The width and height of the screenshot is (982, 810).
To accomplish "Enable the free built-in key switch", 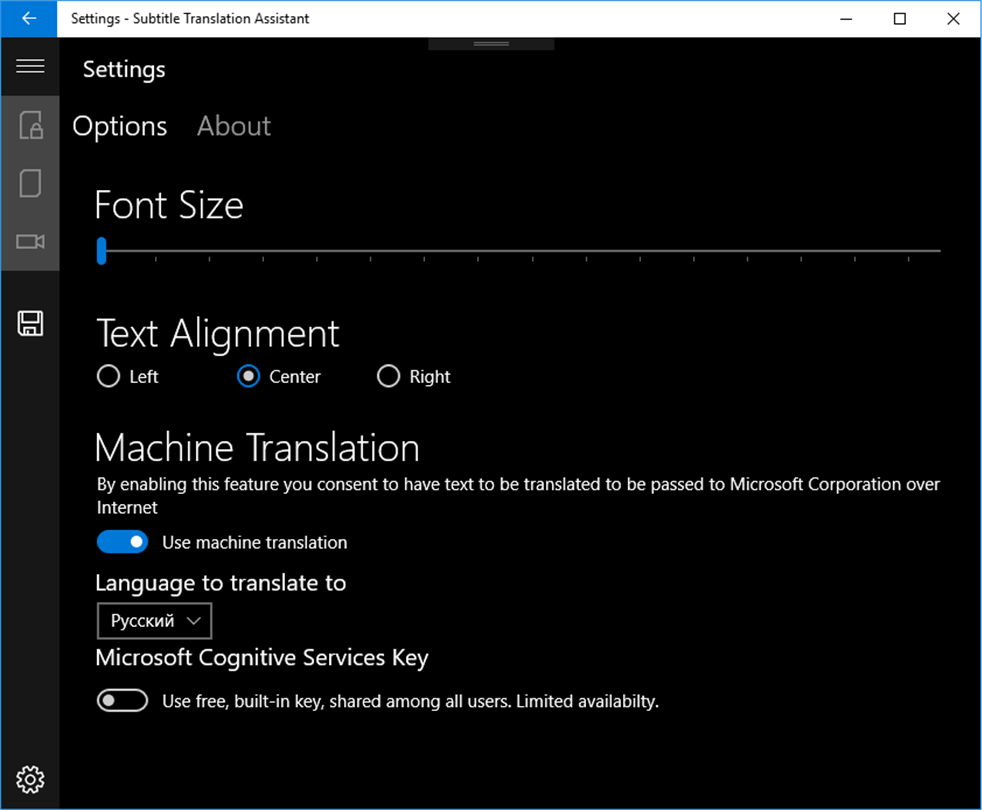I will tap(122, 701).
